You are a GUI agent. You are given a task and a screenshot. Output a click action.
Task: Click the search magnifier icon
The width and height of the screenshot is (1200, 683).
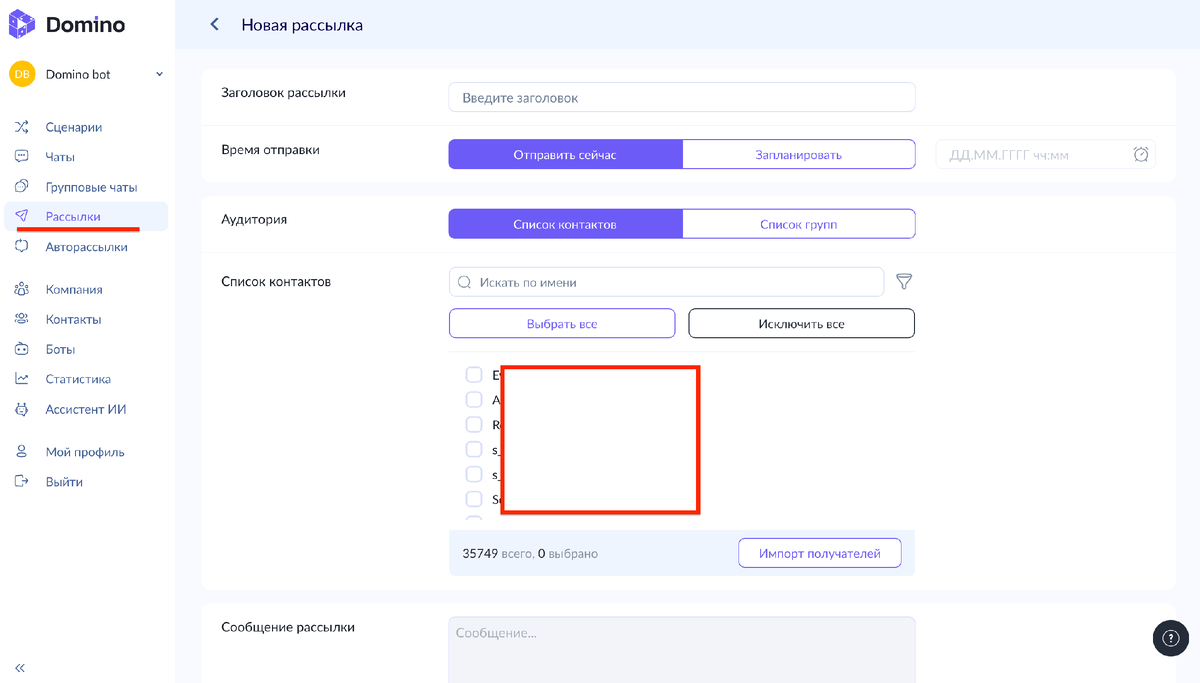(464, 282)
